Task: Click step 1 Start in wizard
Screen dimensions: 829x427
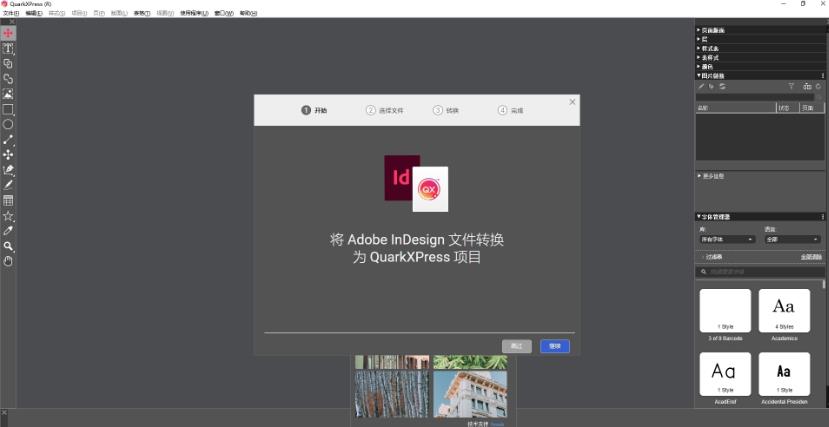Action: pyautogui.click(x=315, y=110)
